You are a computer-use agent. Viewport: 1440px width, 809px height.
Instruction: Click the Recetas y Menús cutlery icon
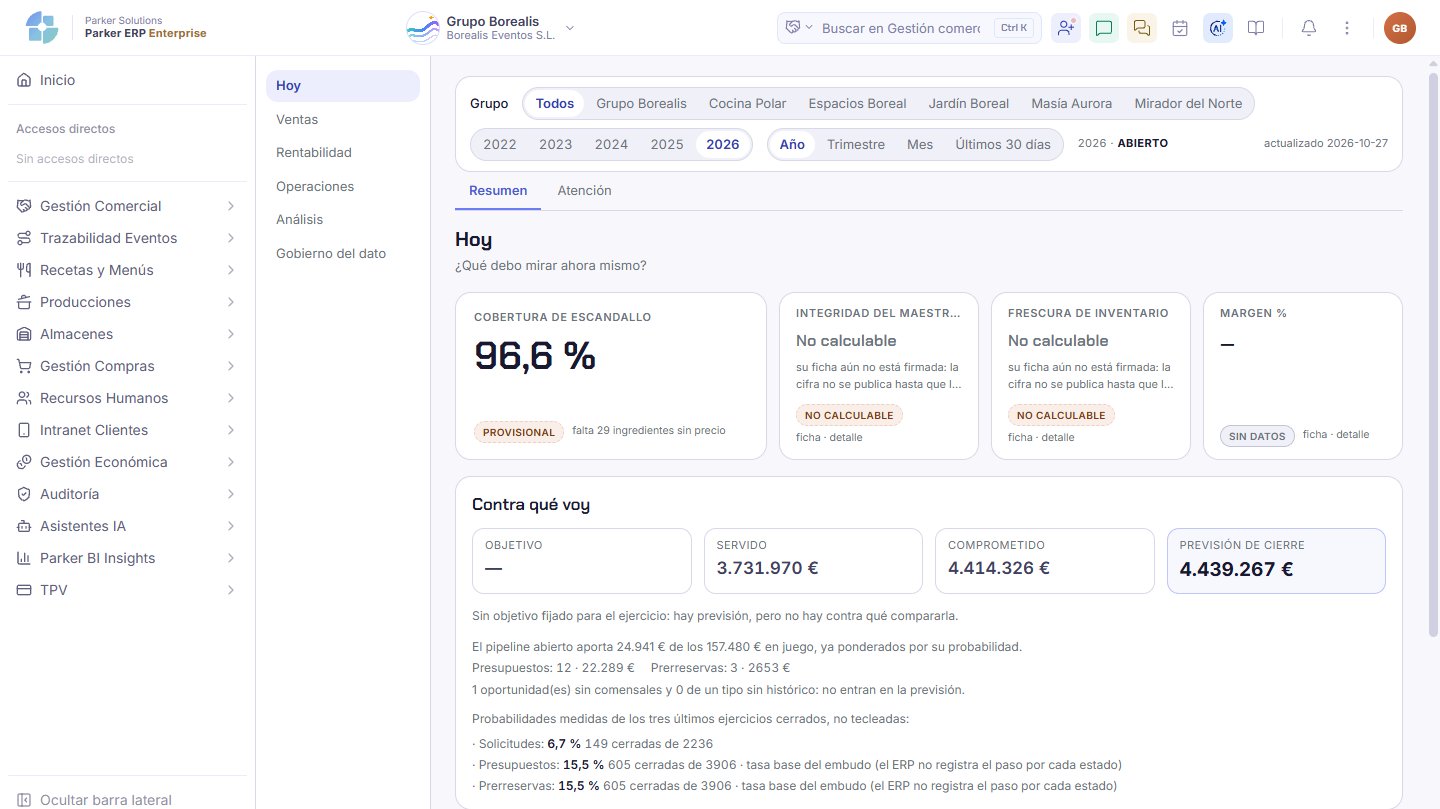[24, 270]
